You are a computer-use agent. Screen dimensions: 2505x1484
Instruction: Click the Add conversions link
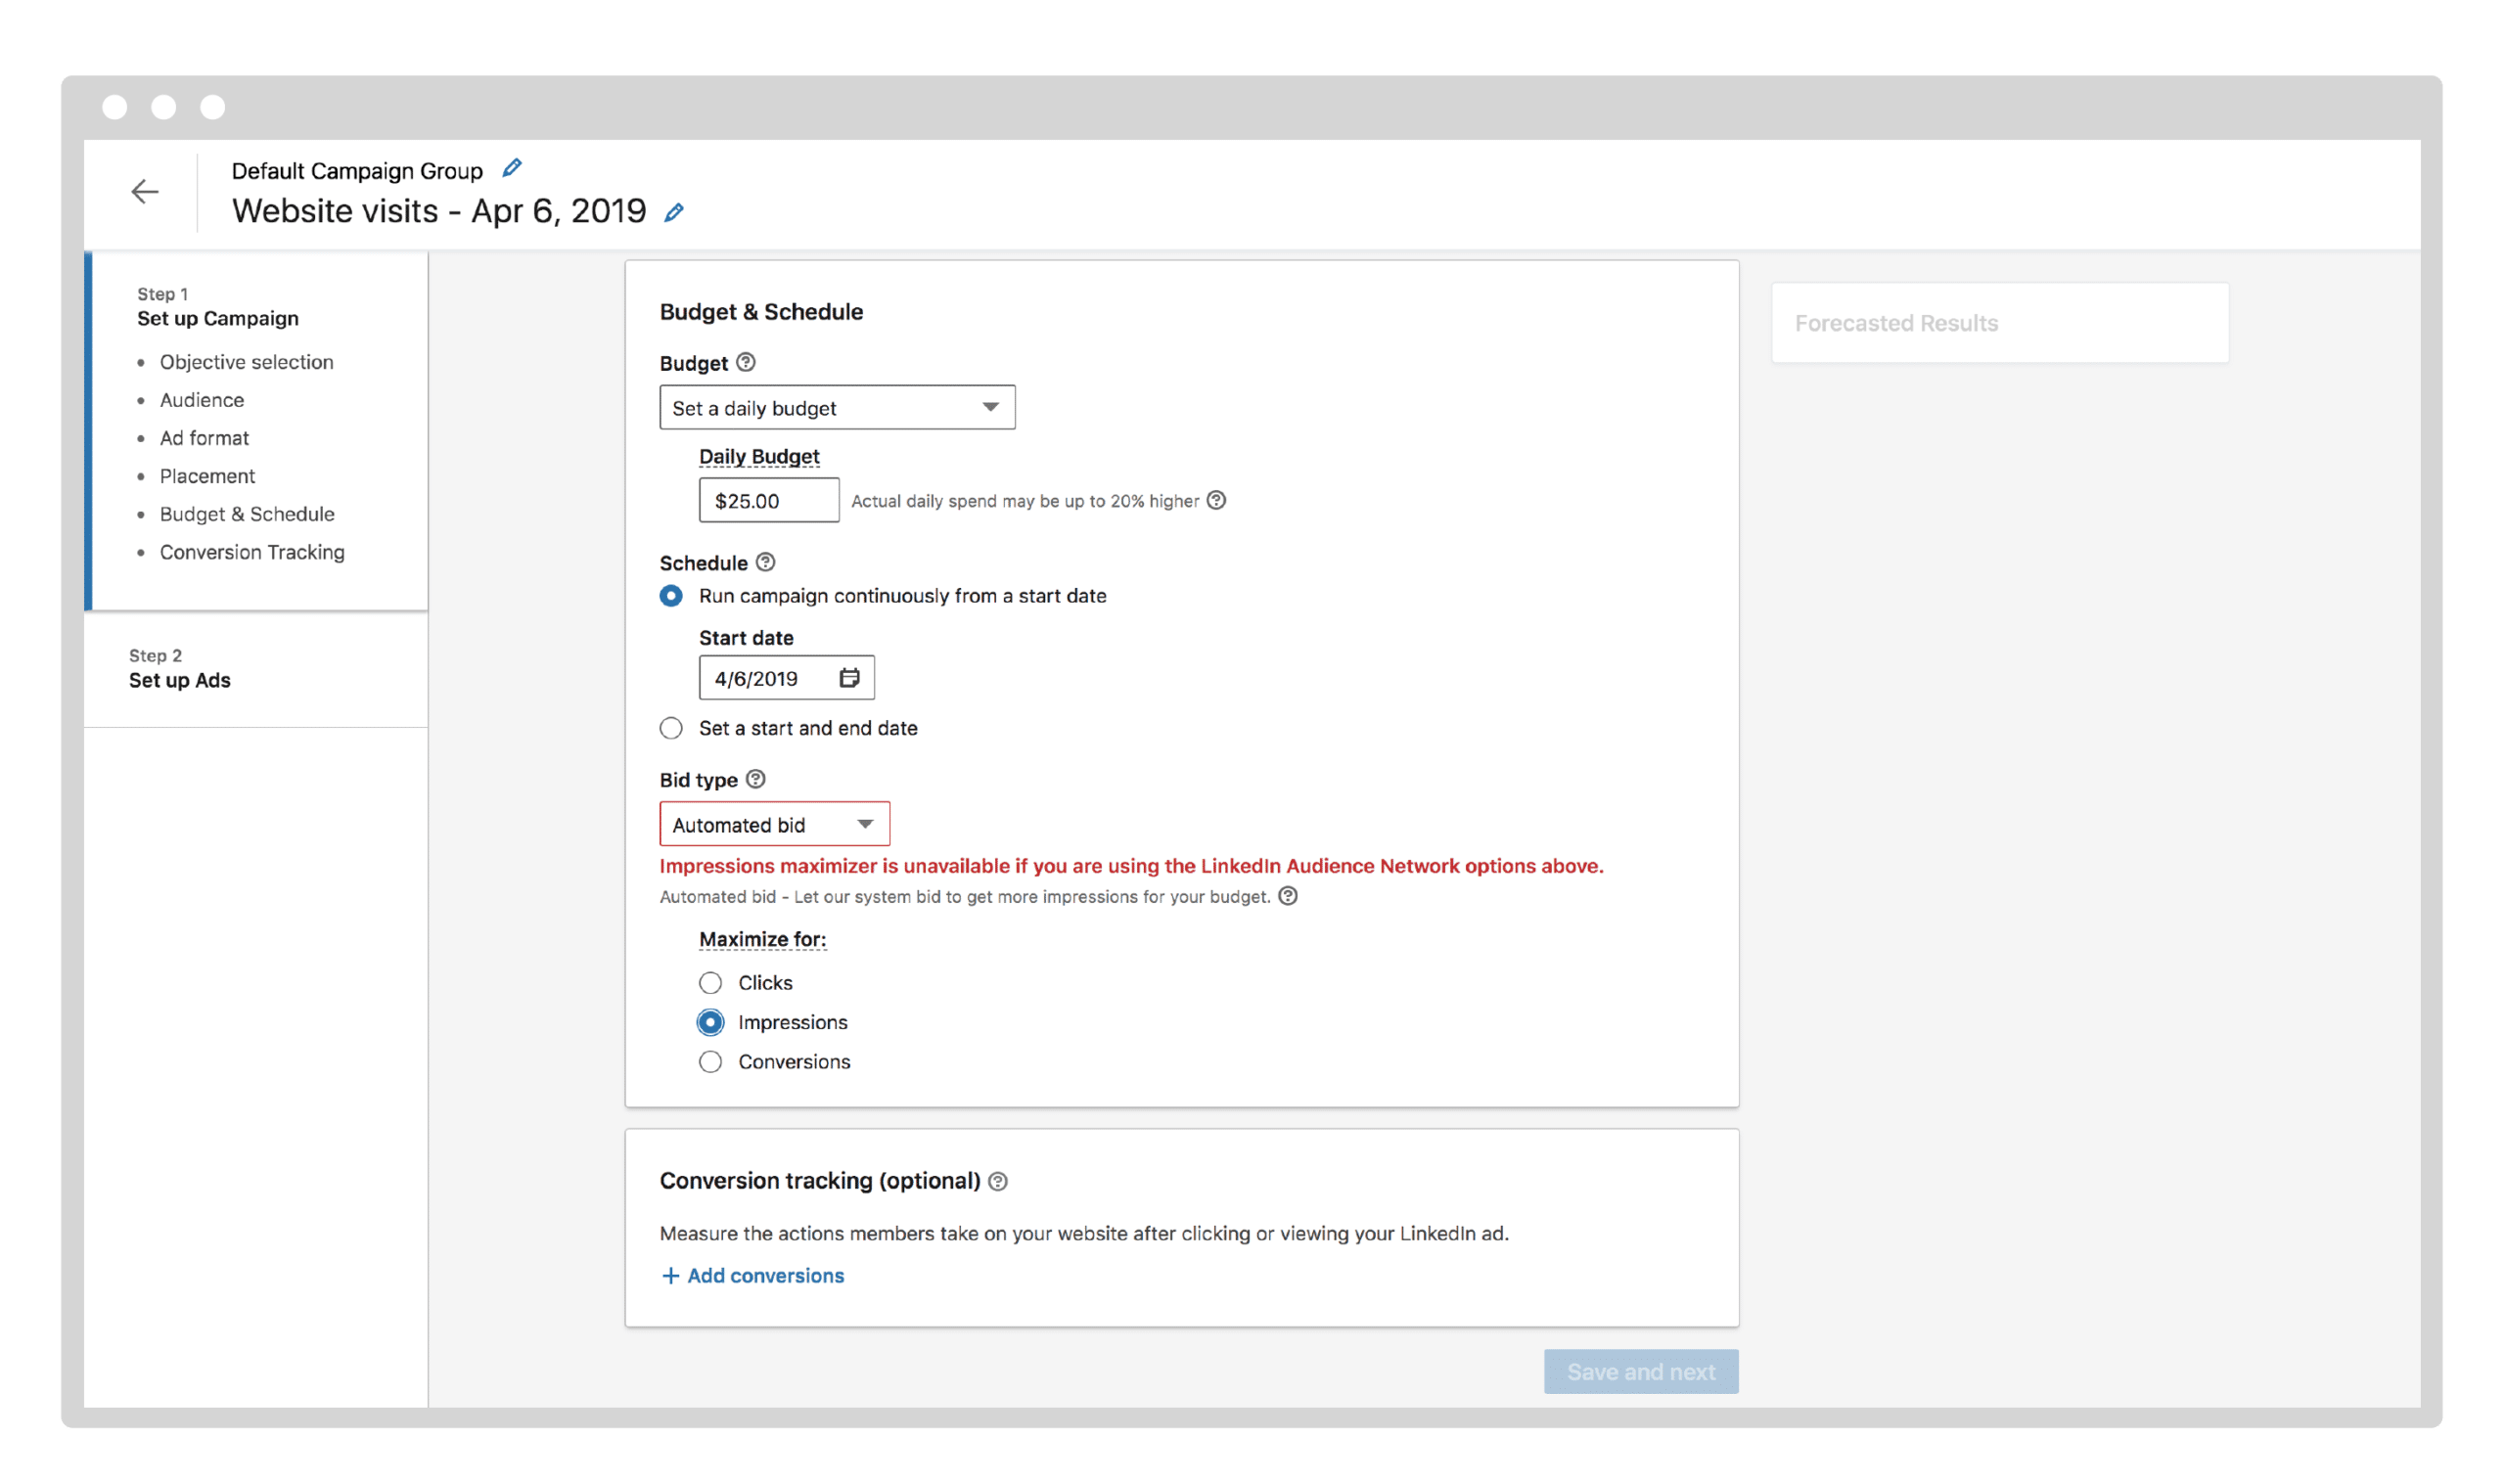753,1275
